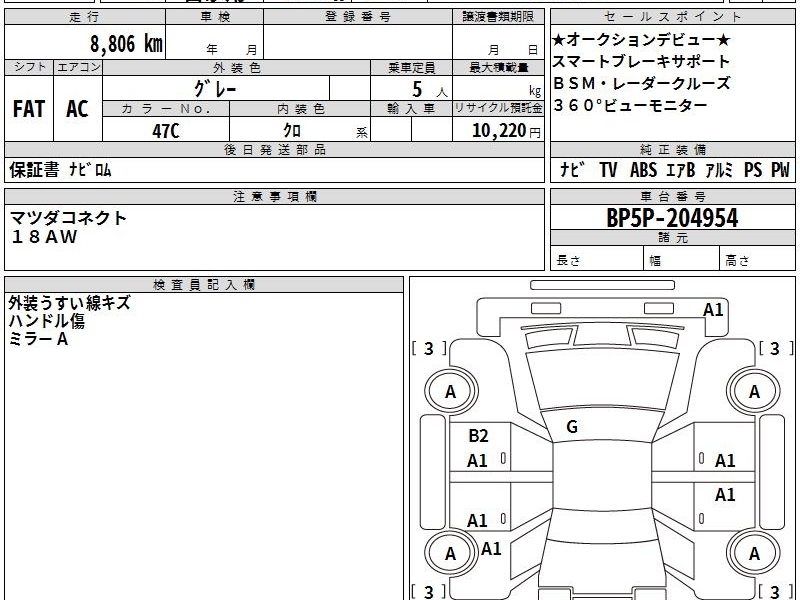This screenshot has height=600, width=800.
Task: Select chassis number BP5P-204954
Action: pyautogui.click(x=672, y=218)
